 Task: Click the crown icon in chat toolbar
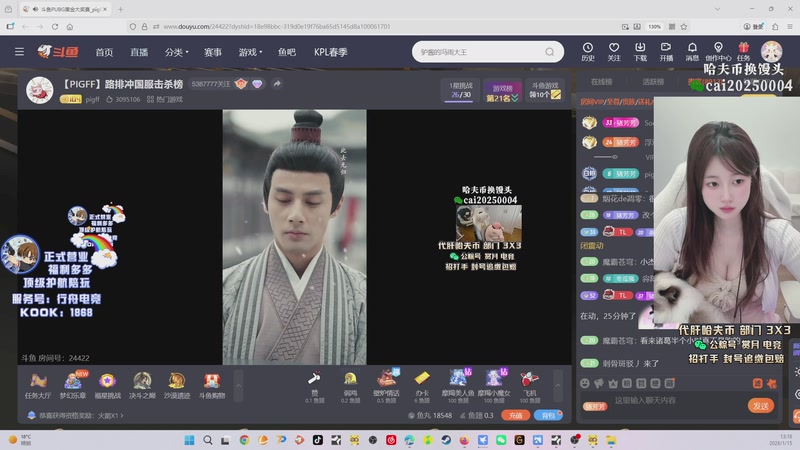pos(613,383)
